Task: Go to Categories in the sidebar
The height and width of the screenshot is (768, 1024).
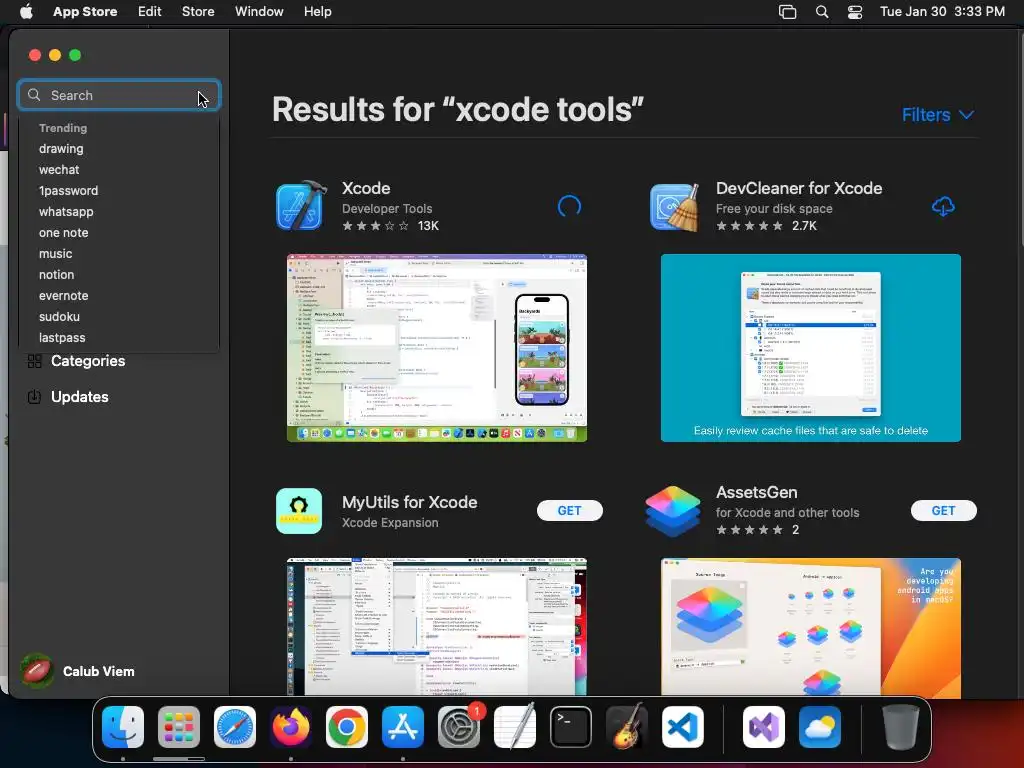Action: [88, 361]
